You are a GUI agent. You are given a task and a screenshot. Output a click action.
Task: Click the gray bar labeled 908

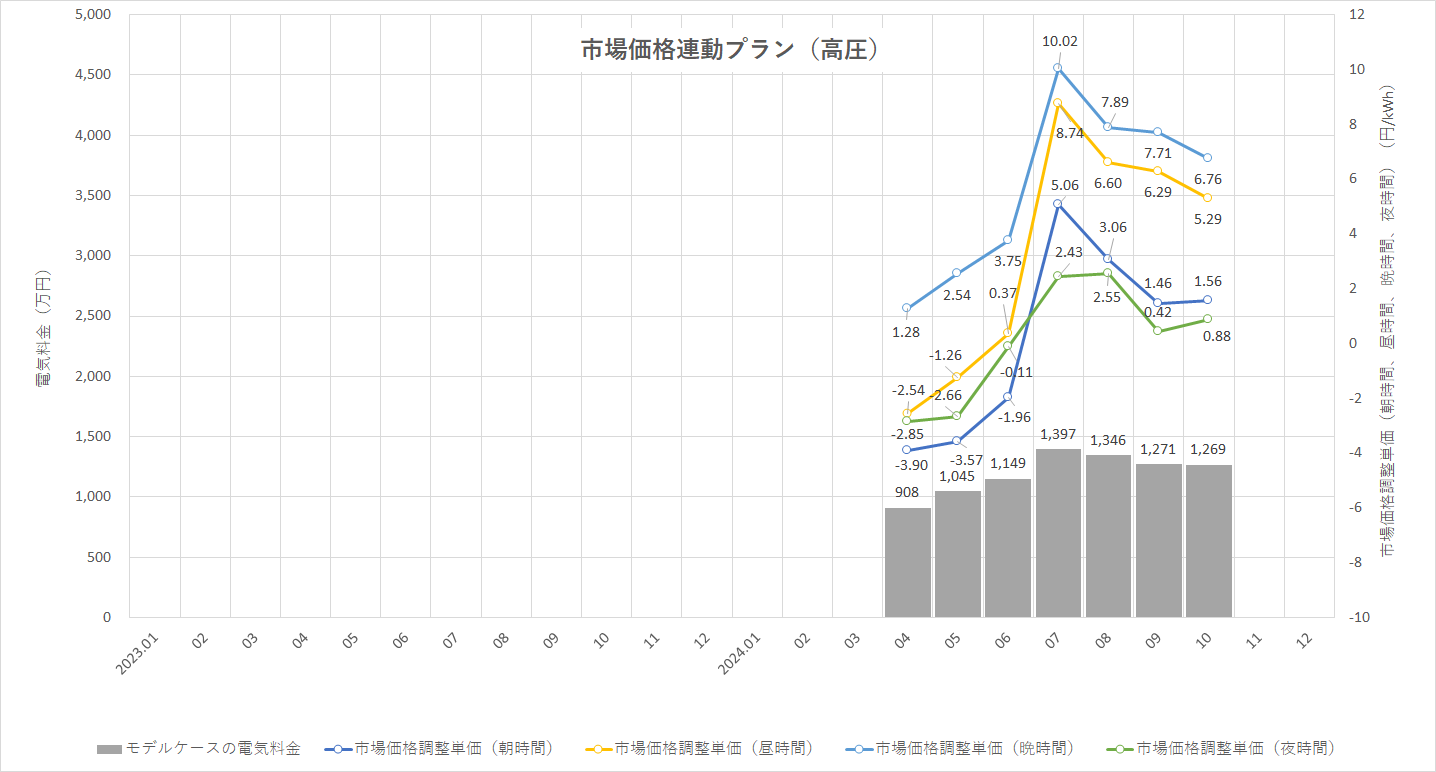[908, 563]
